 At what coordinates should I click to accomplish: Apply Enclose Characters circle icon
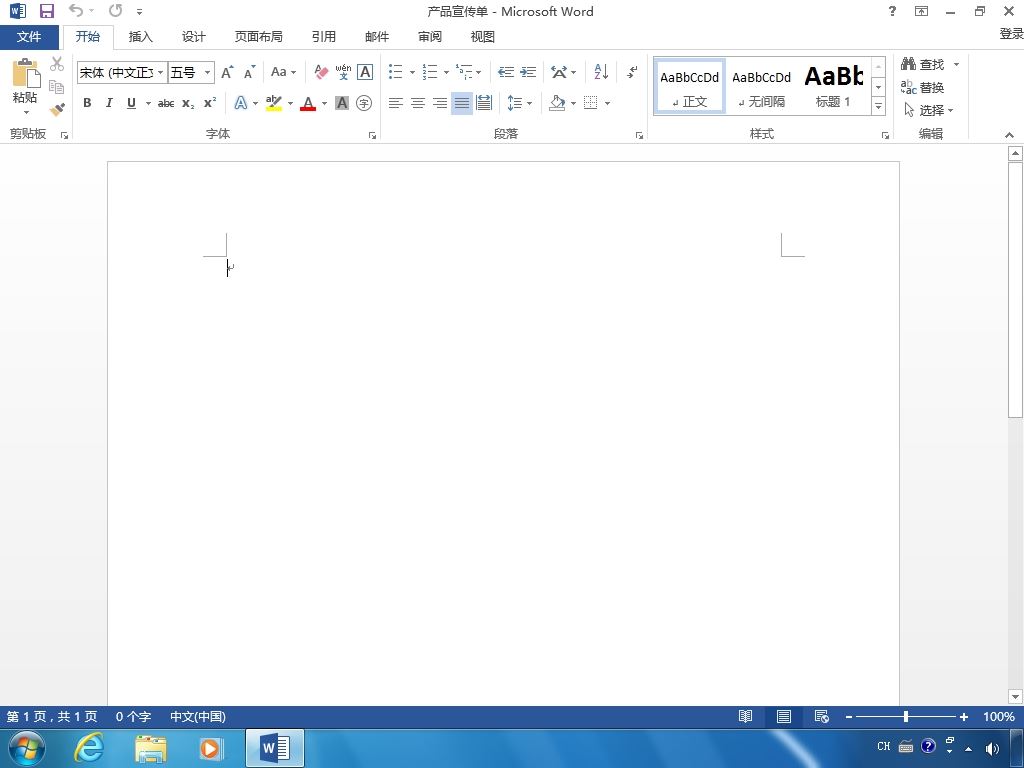tap(364, 103)
